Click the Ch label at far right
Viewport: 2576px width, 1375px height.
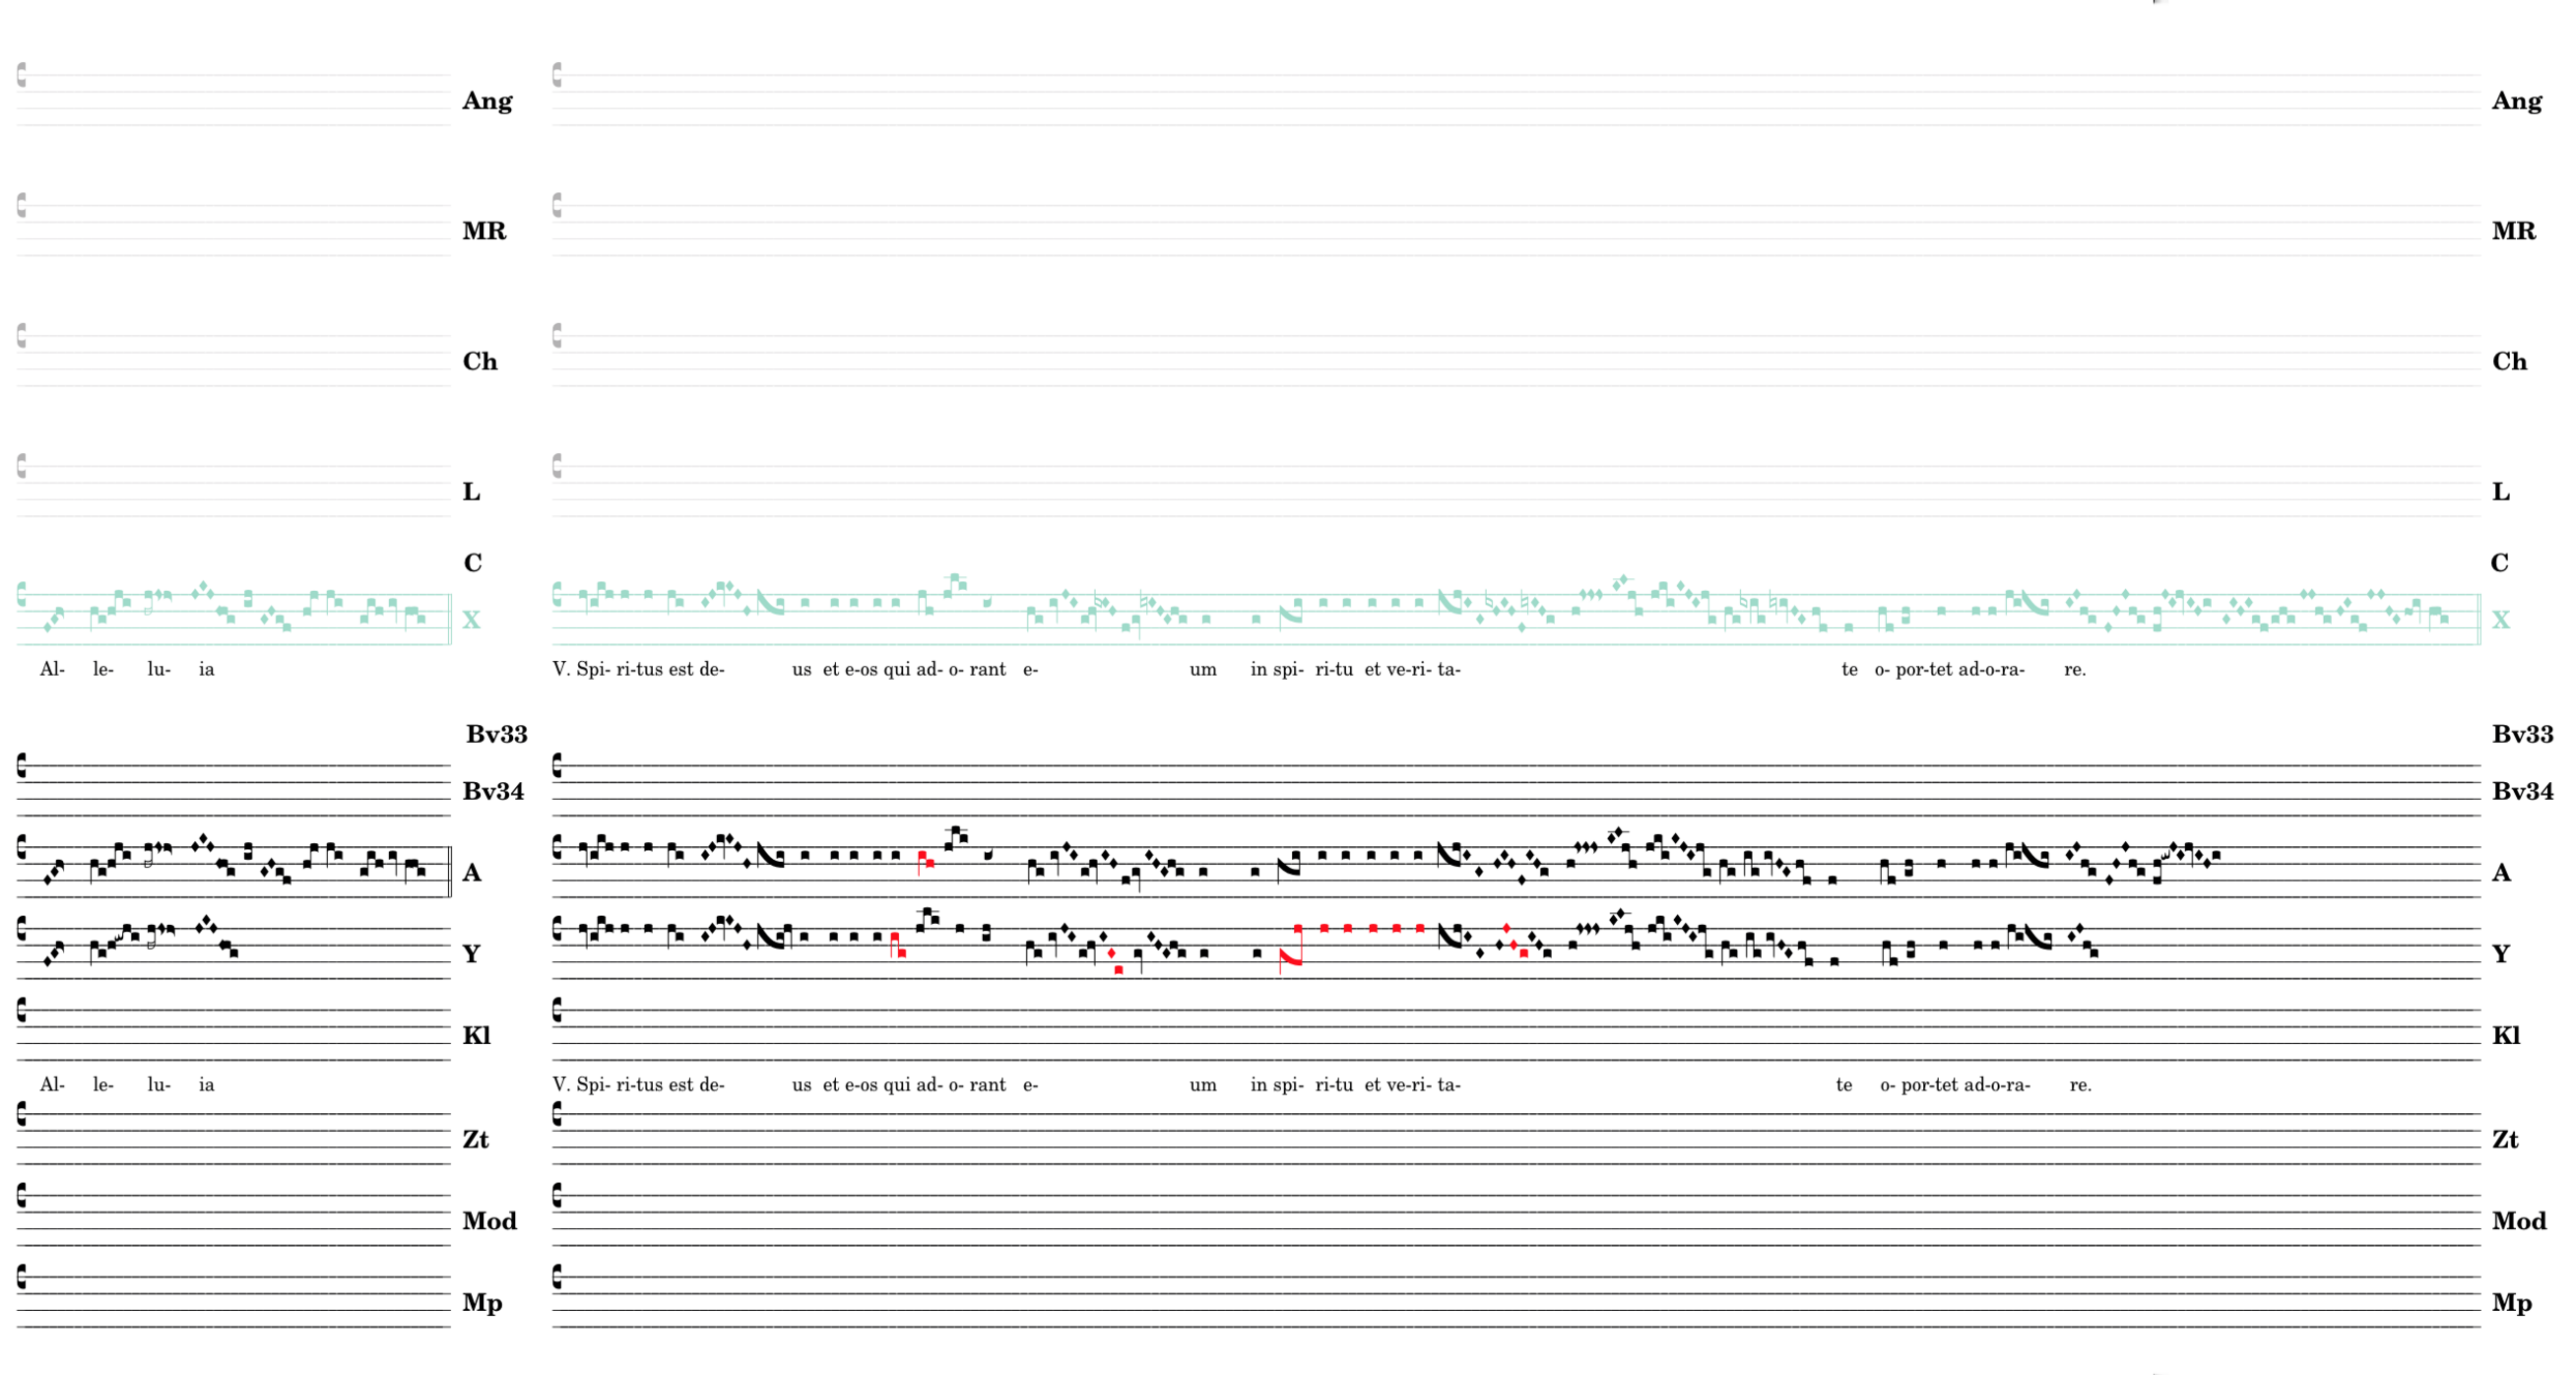click(2509, 361)
